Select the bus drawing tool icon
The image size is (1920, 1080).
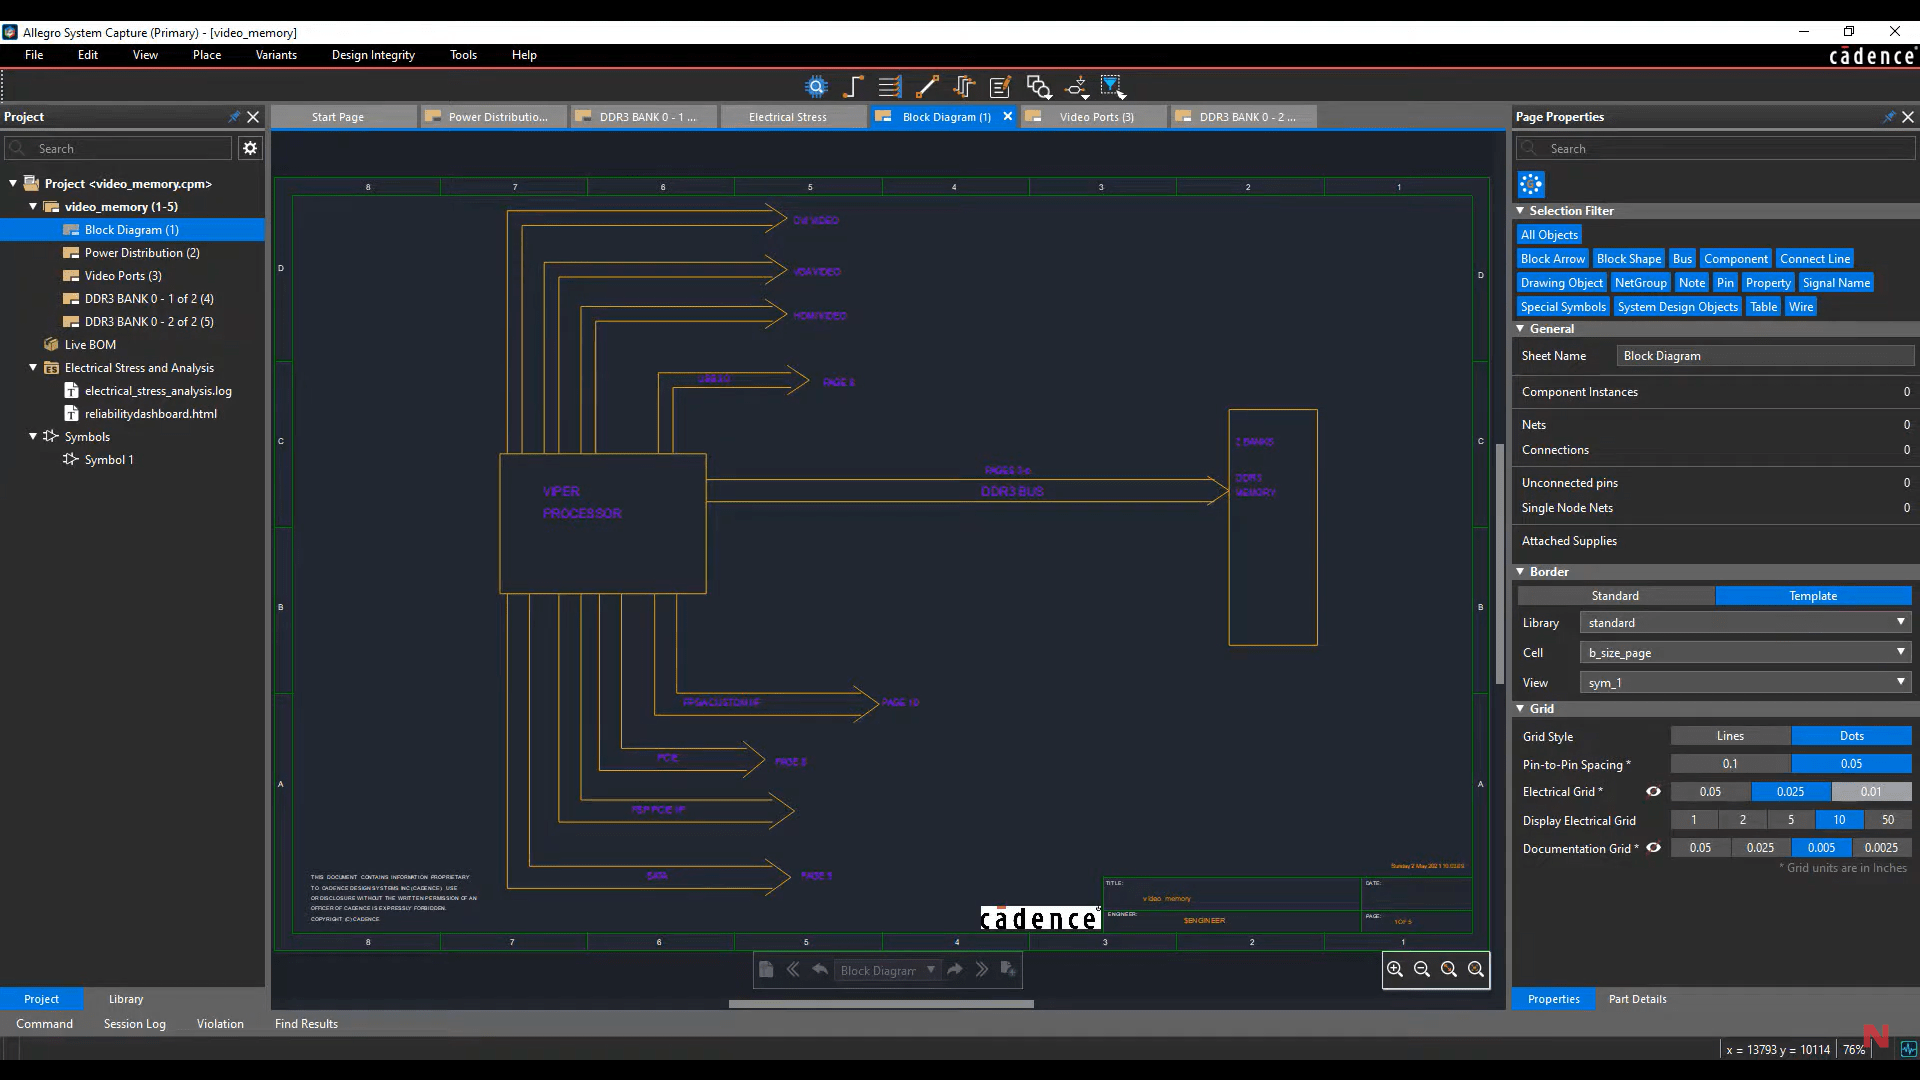point(889,87)
